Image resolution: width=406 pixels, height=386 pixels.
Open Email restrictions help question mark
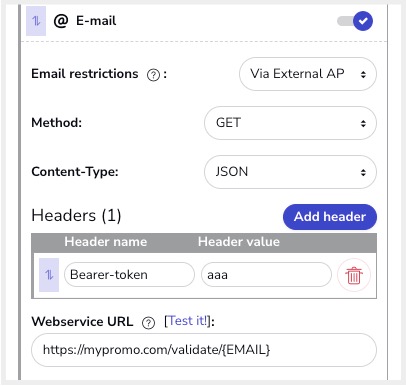153,75
